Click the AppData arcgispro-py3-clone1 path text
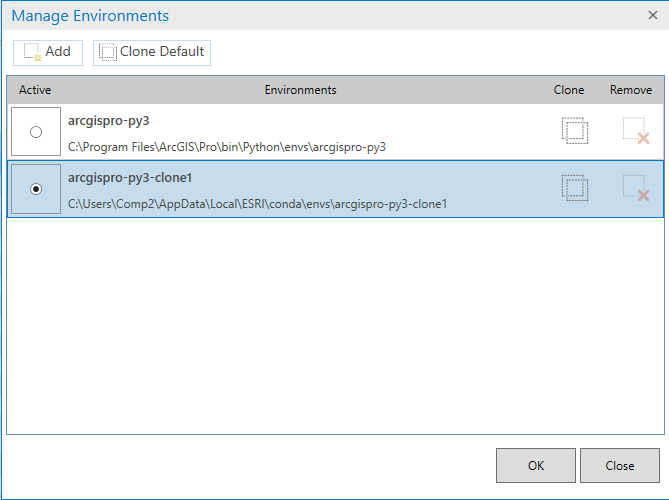669x500 pixels. 257,203
